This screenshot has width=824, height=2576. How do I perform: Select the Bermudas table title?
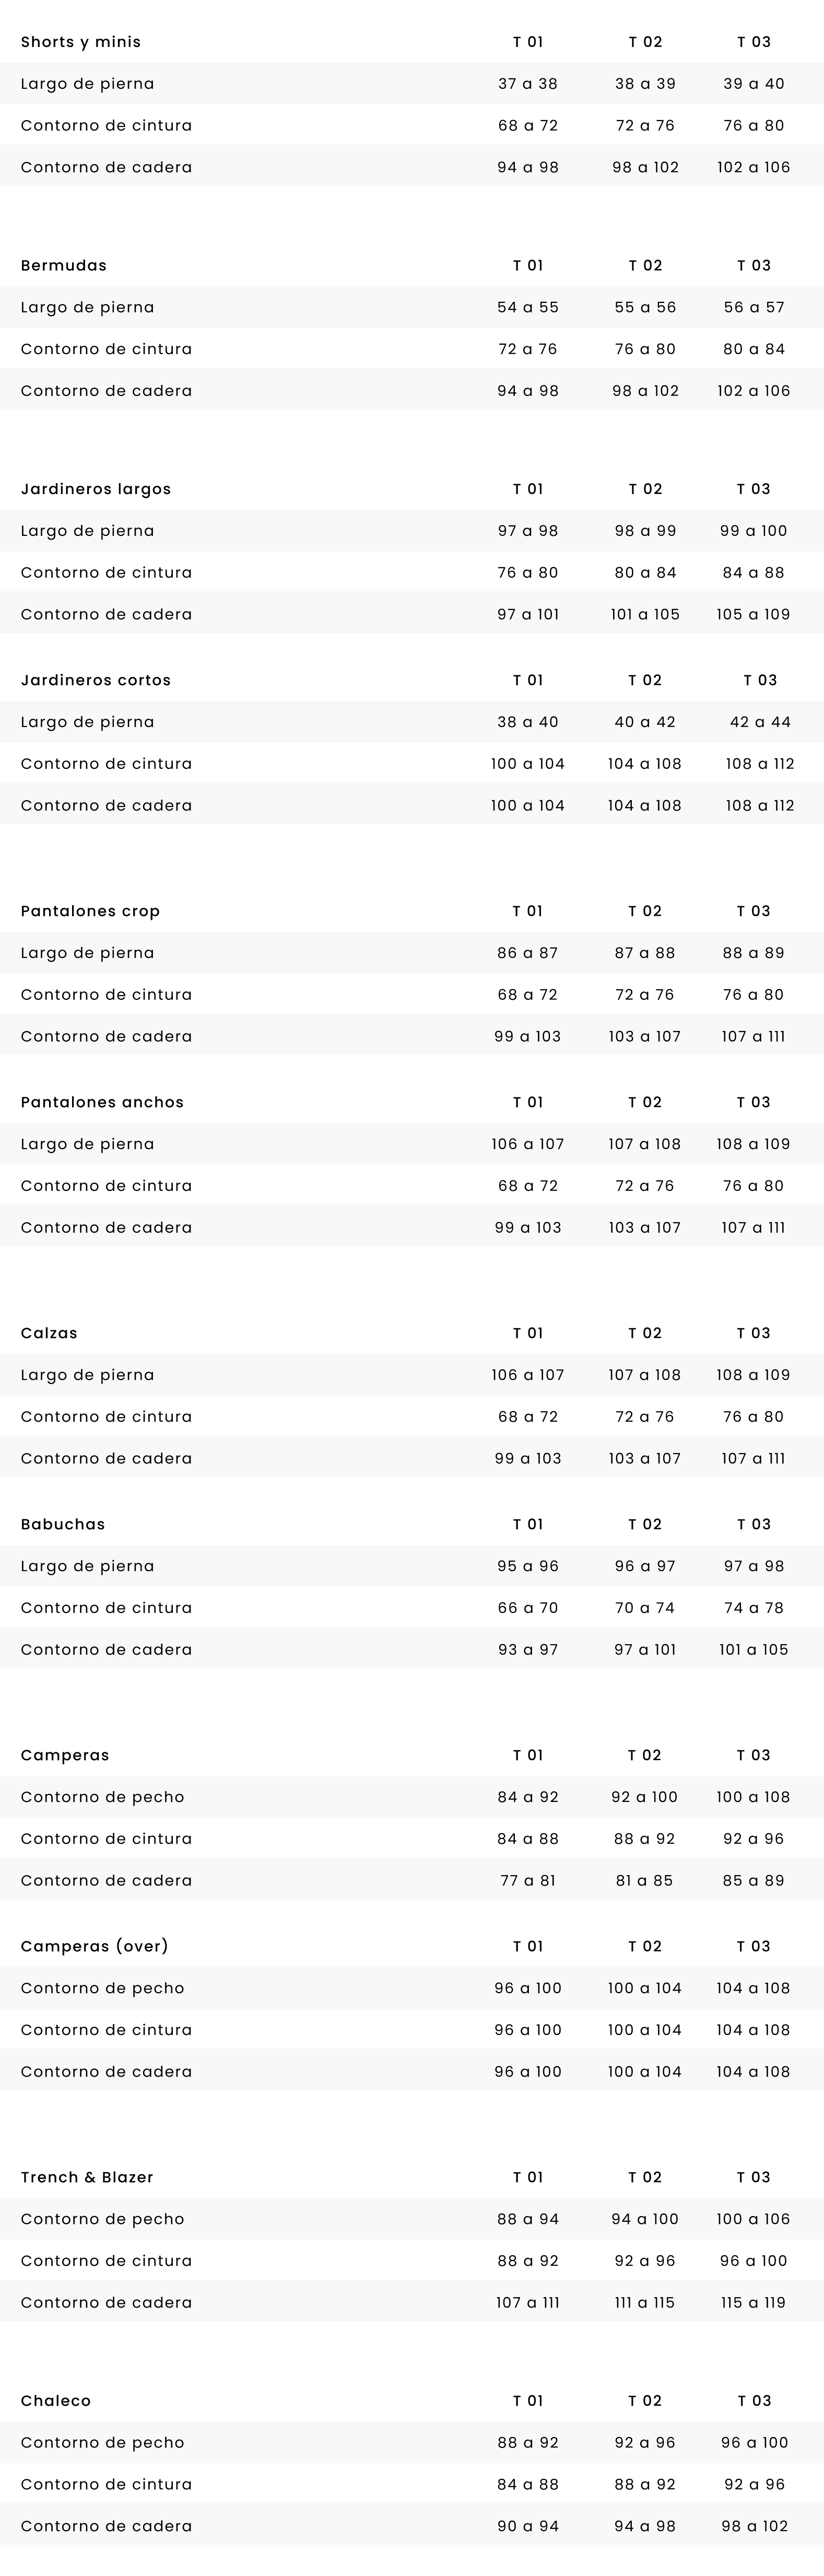click(64, 266)
